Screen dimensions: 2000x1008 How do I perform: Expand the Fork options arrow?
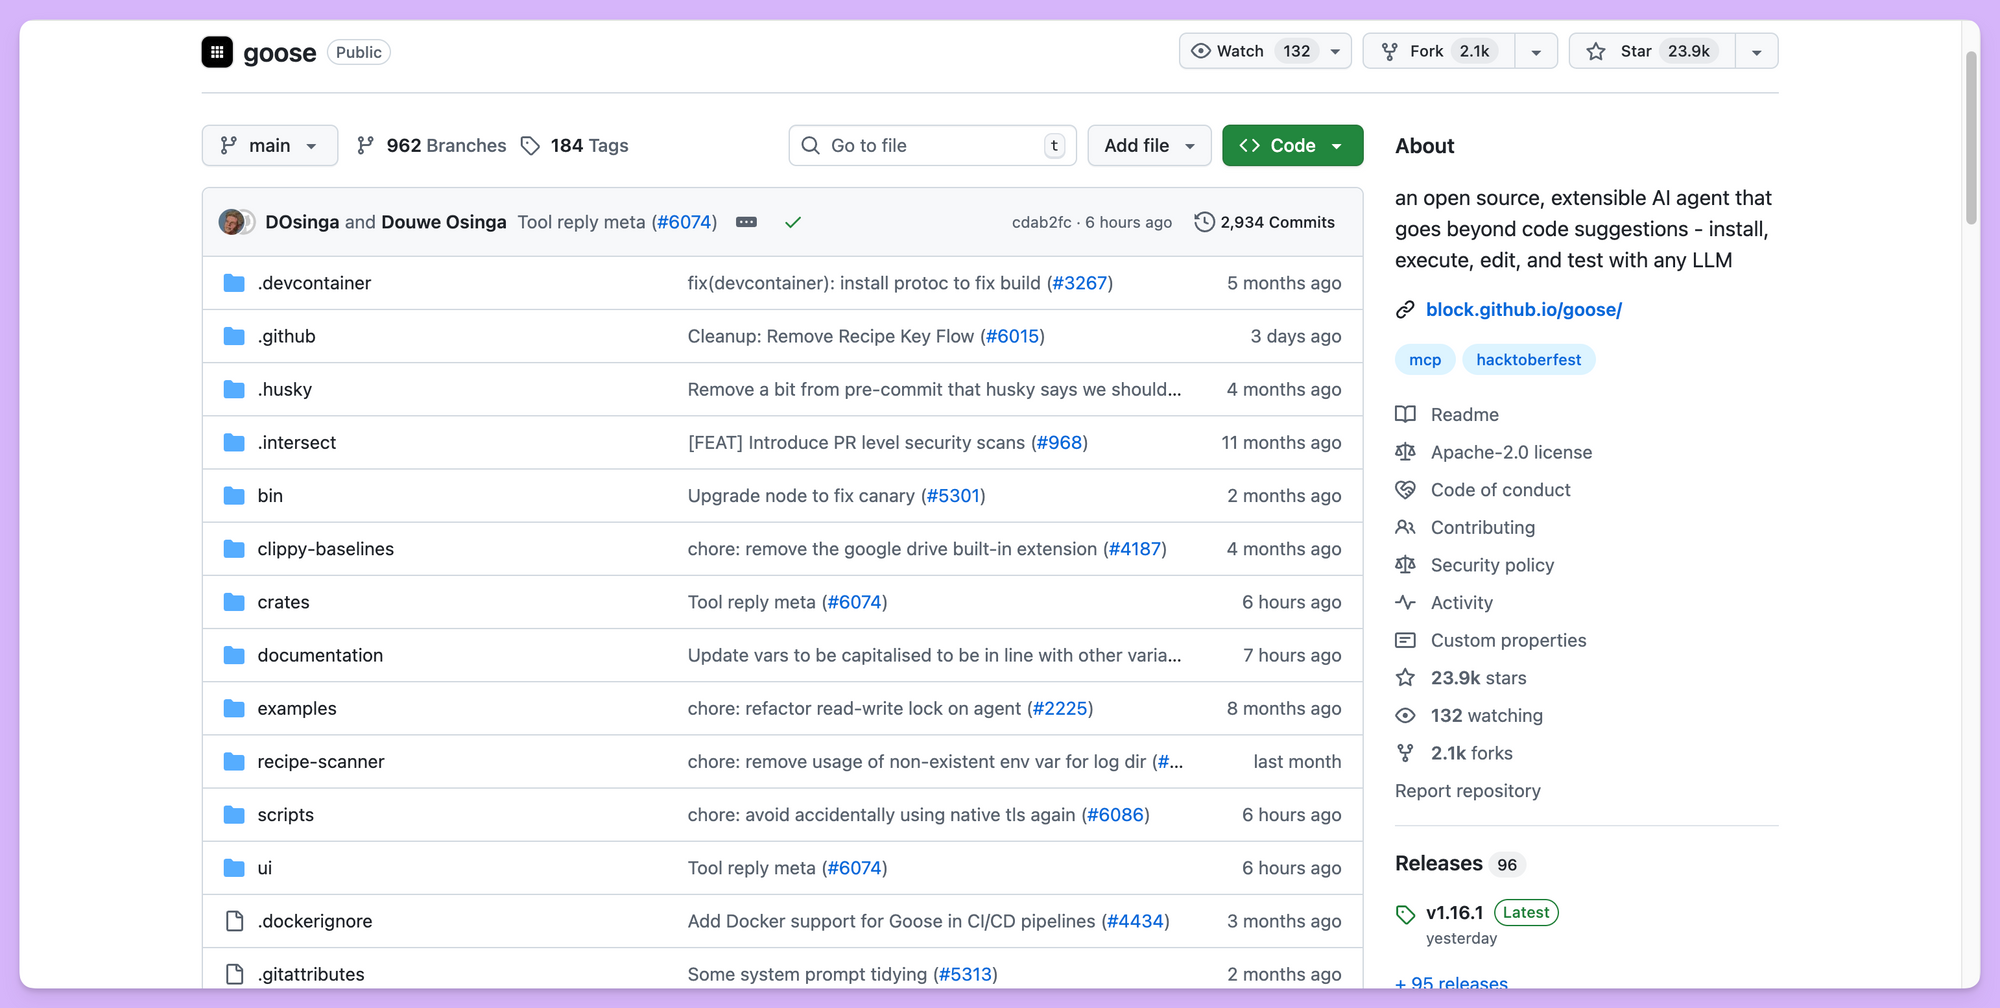[1536, 51]
